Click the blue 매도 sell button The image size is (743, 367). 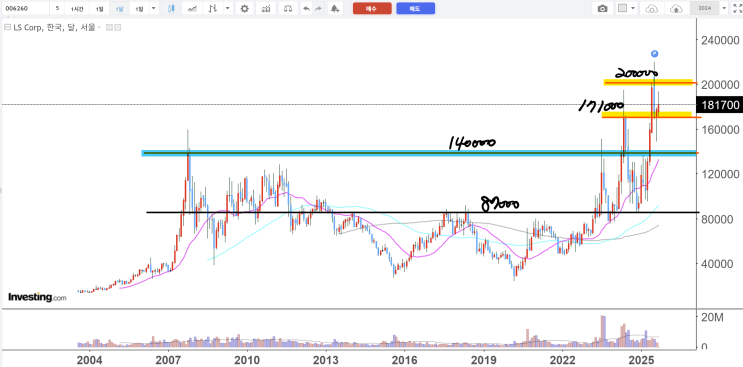point(416,9)
